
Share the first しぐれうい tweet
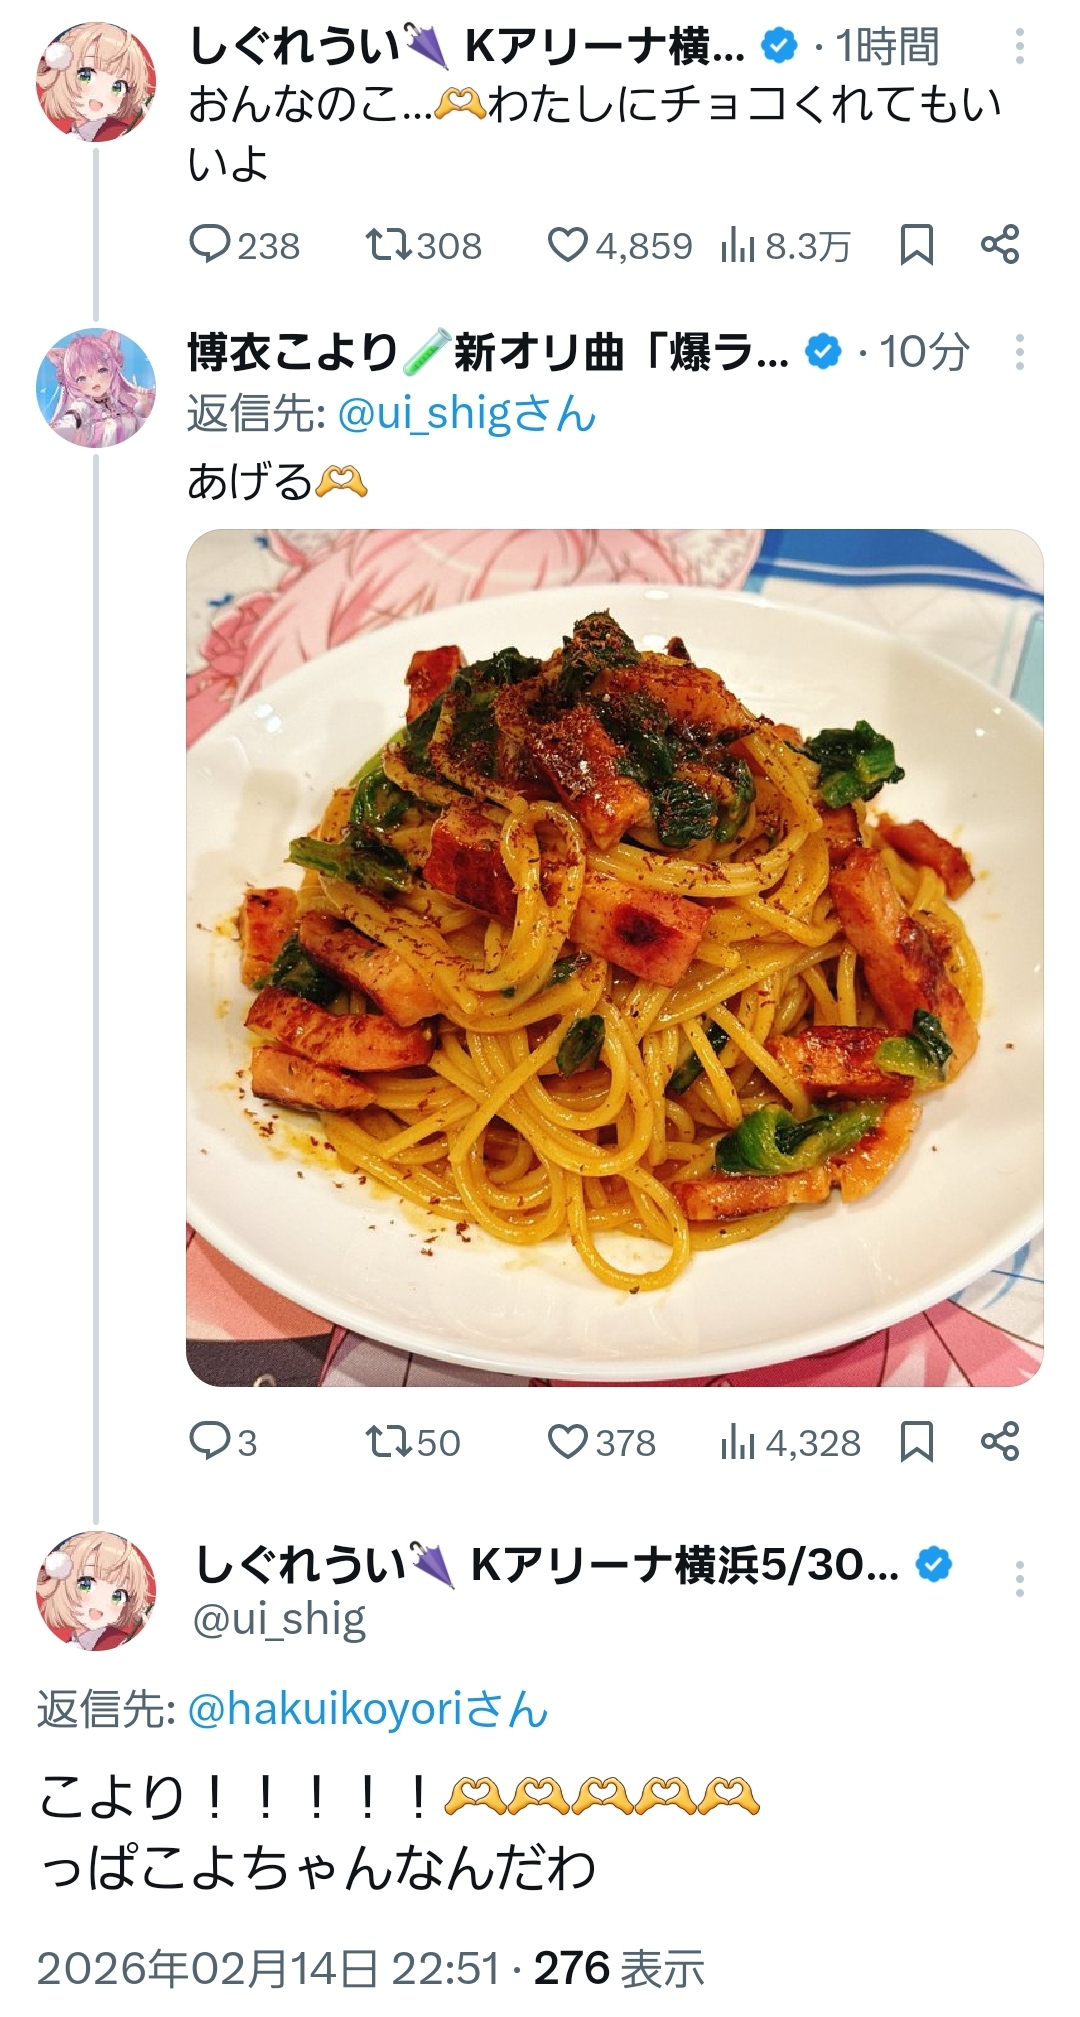pos(999,245)
